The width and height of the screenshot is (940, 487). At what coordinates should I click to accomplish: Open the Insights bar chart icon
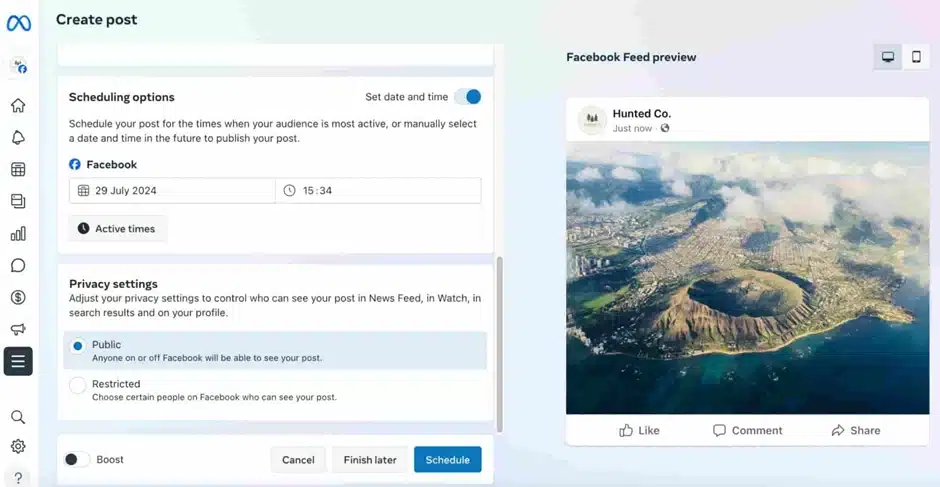[18, 234]
